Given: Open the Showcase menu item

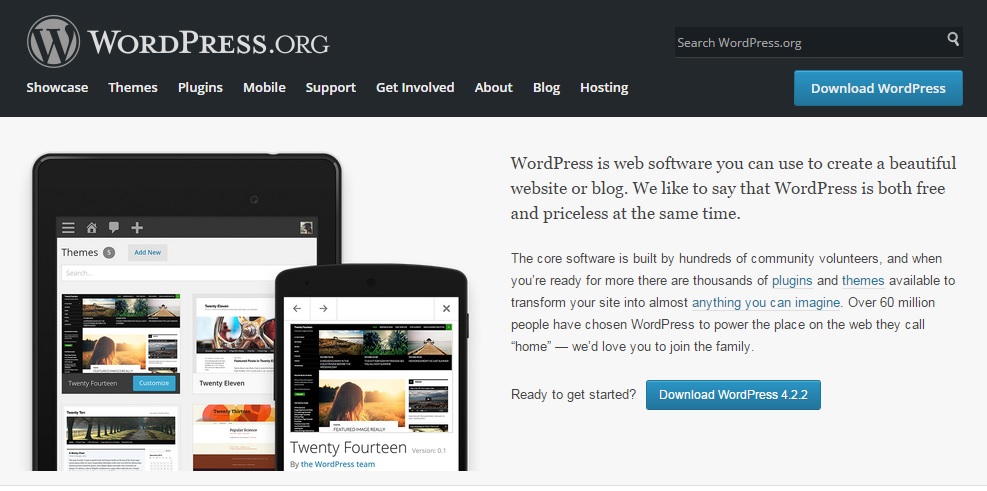Looking at the screenshot, I should pos(57,87).
